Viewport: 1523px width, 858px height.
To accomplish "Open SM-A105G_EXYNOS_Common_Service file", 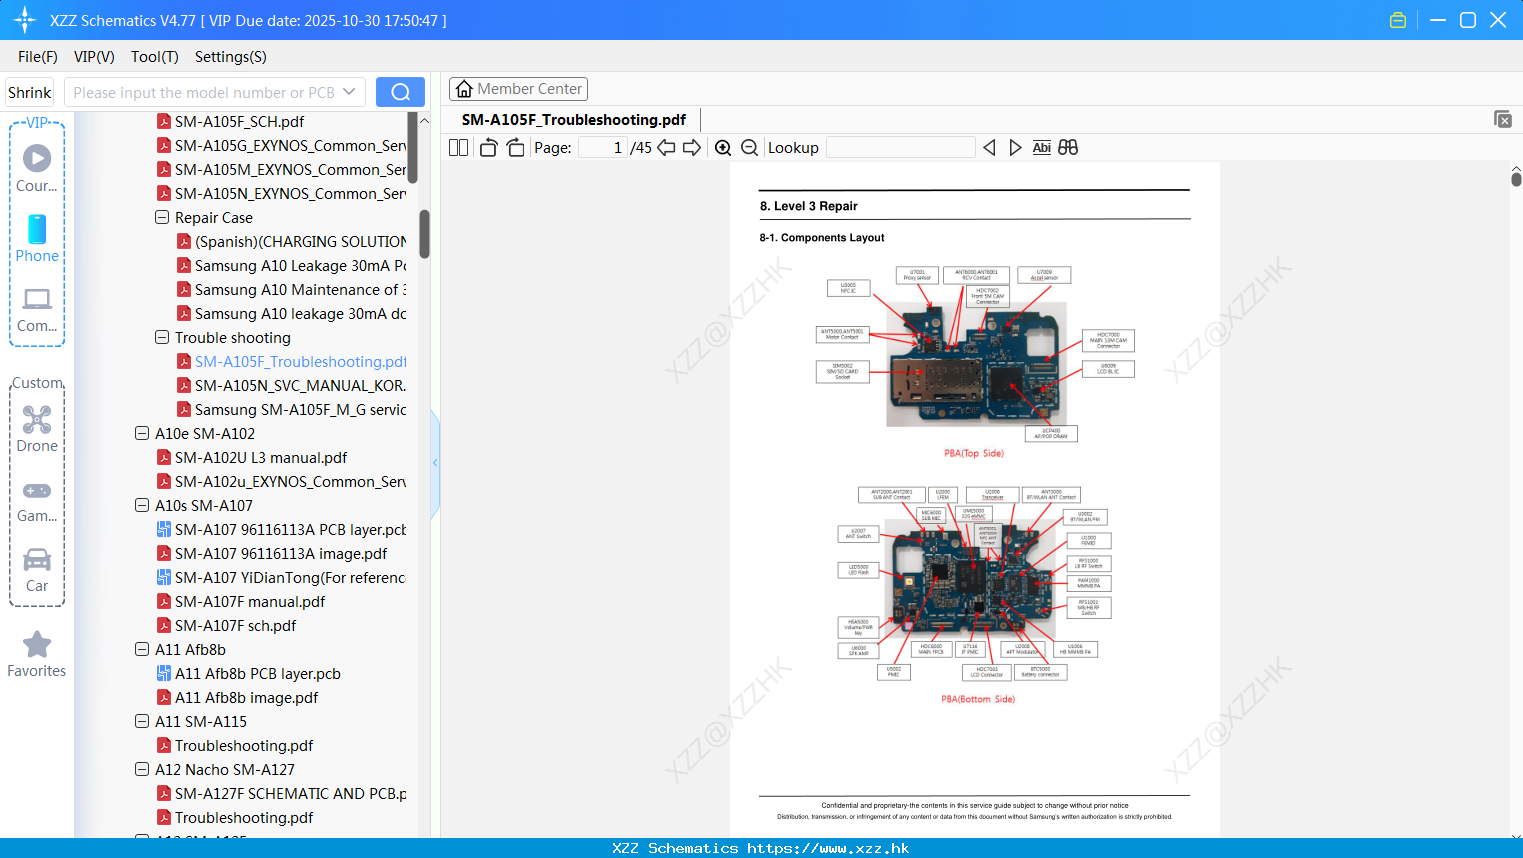I will pos(281,146).
